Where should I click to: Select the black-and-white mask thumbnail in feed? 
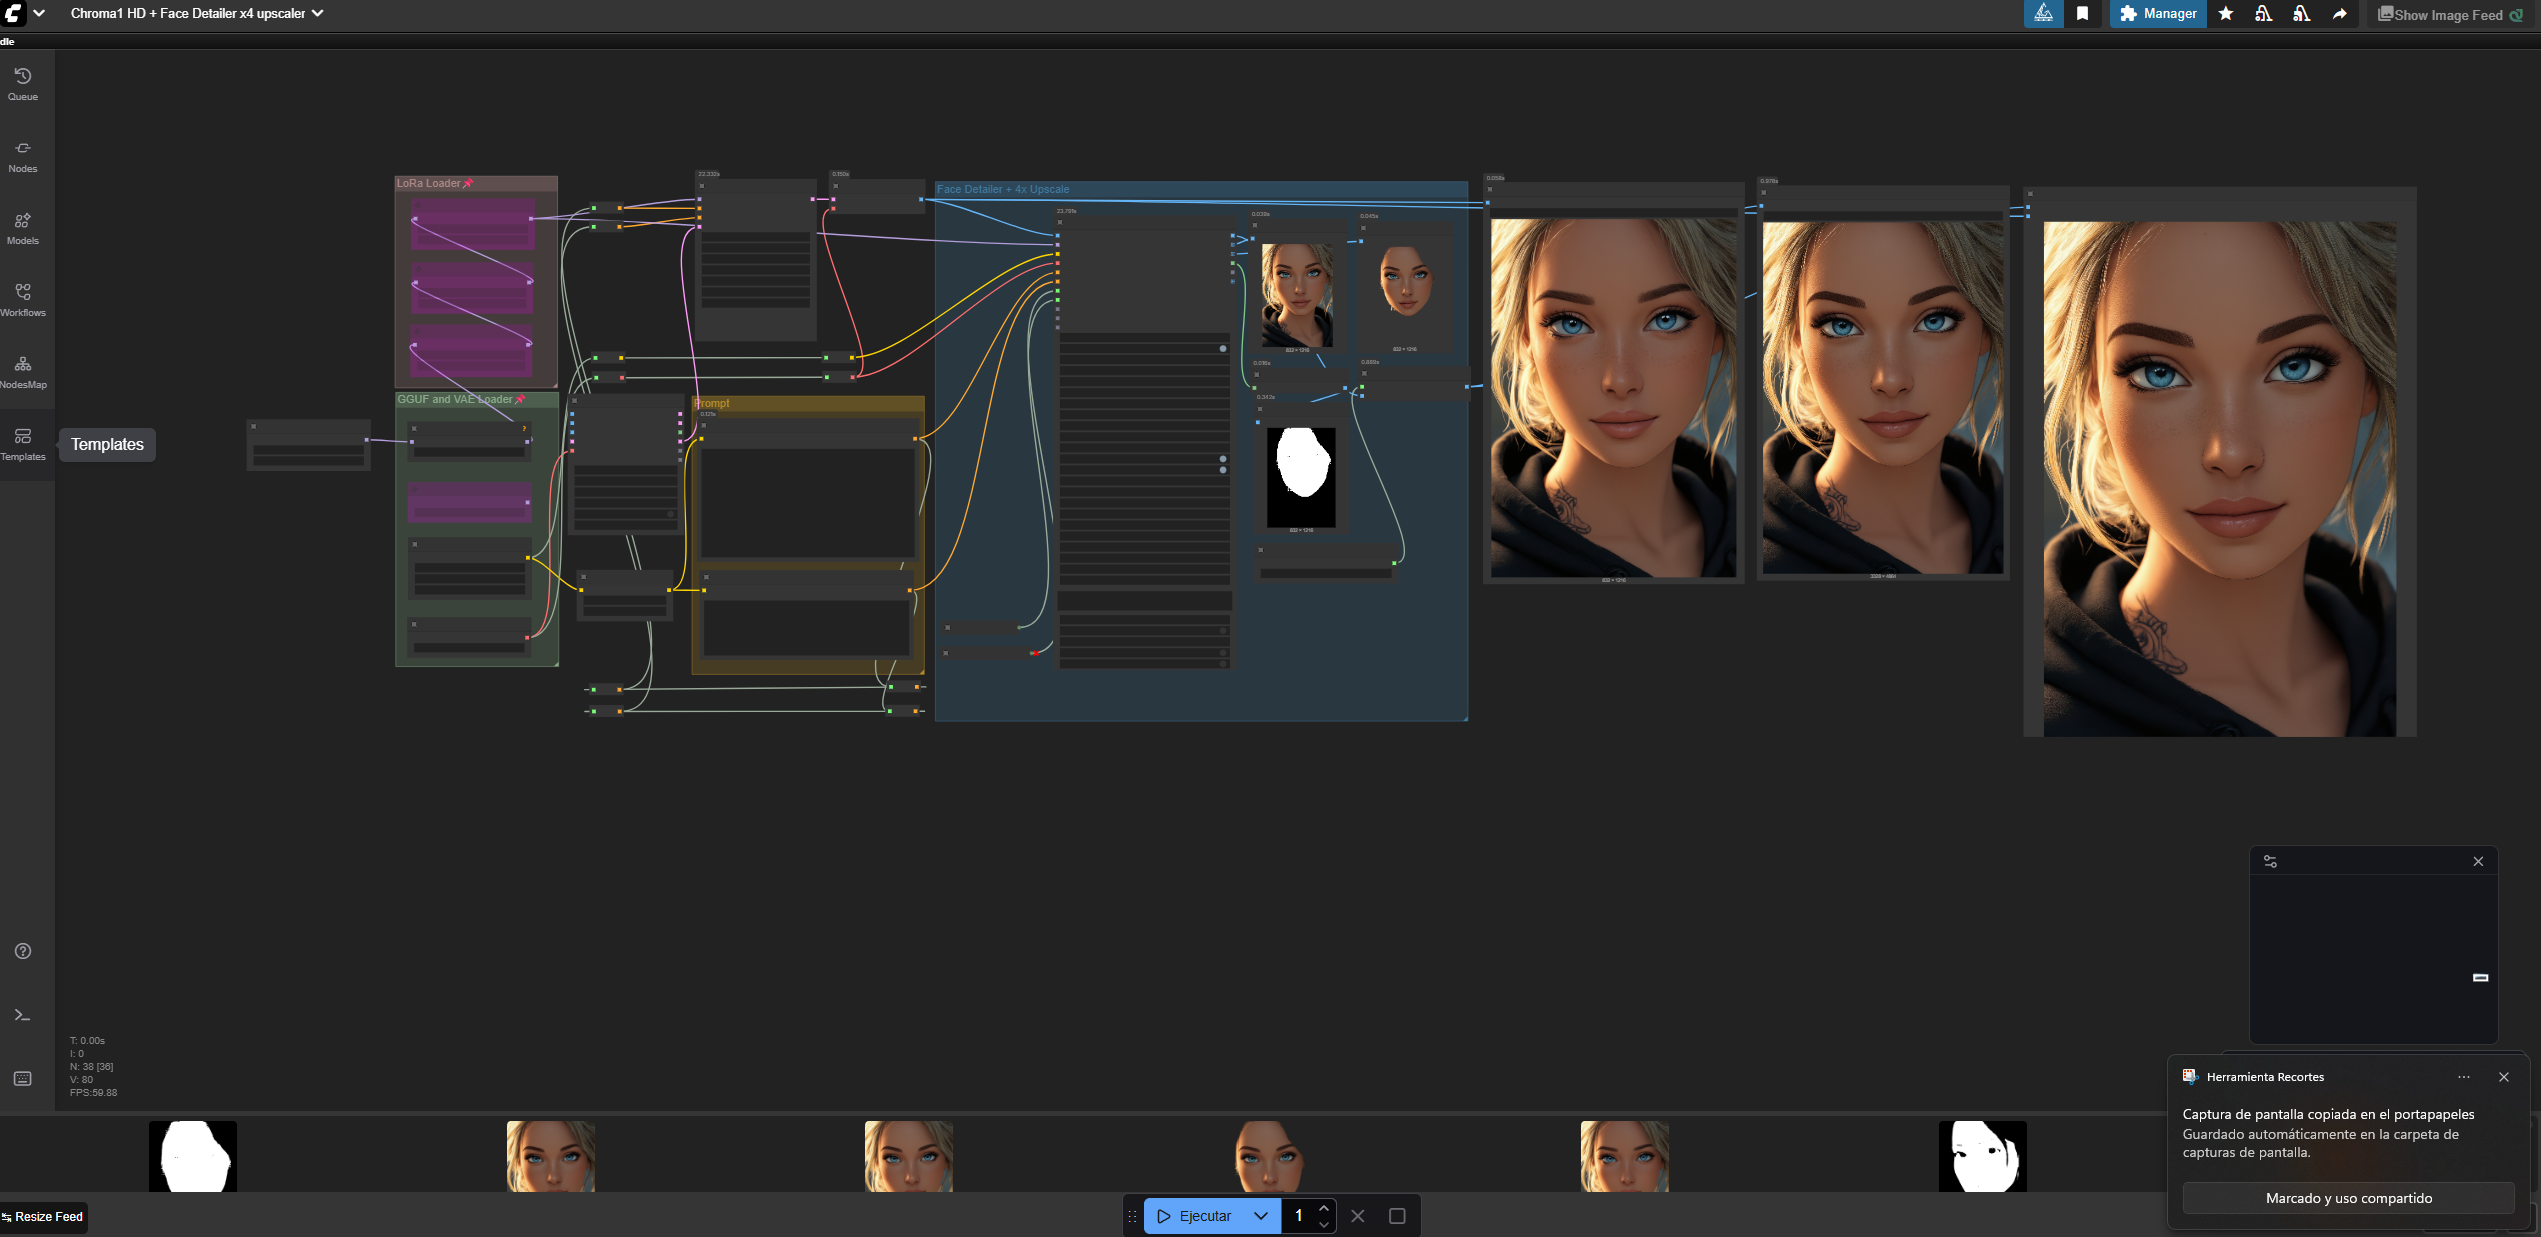tap(193, 1156)
